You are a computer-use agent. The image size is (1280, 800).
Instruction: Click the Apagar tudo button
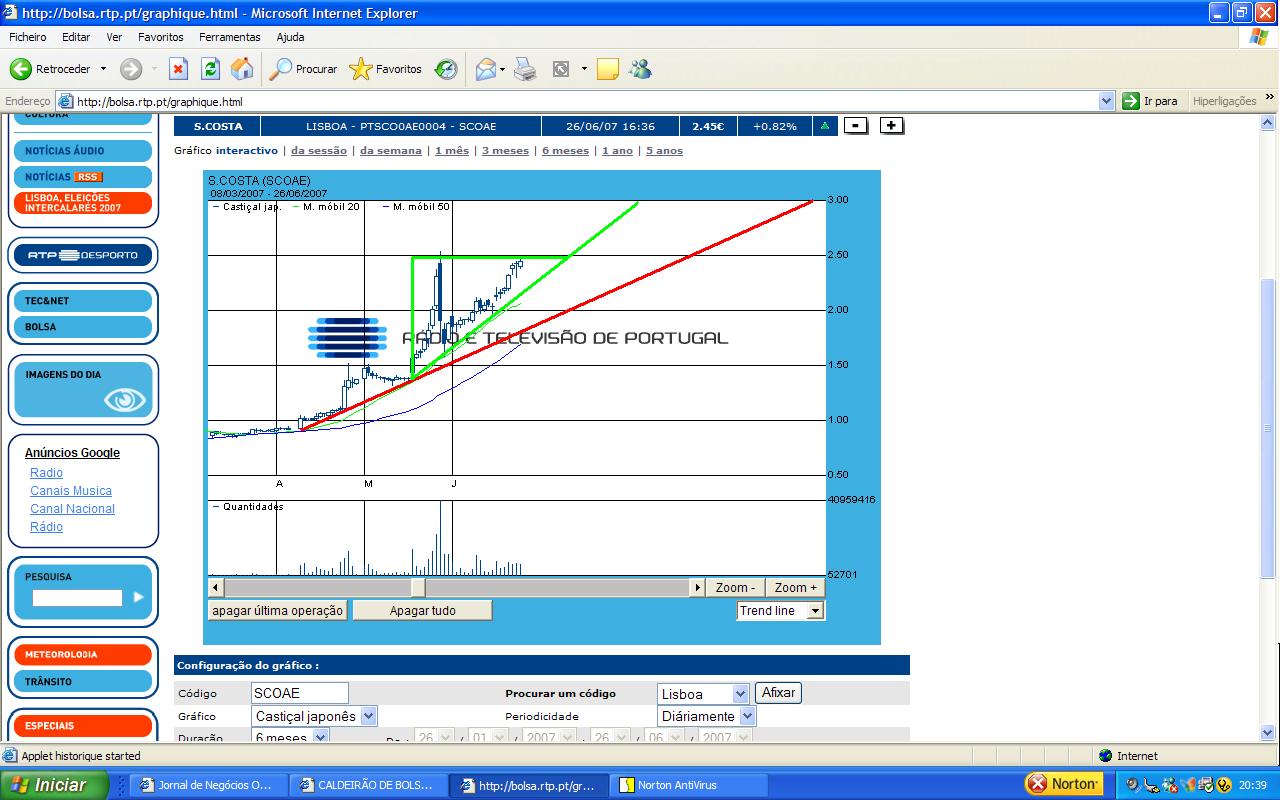pos(422,611)
